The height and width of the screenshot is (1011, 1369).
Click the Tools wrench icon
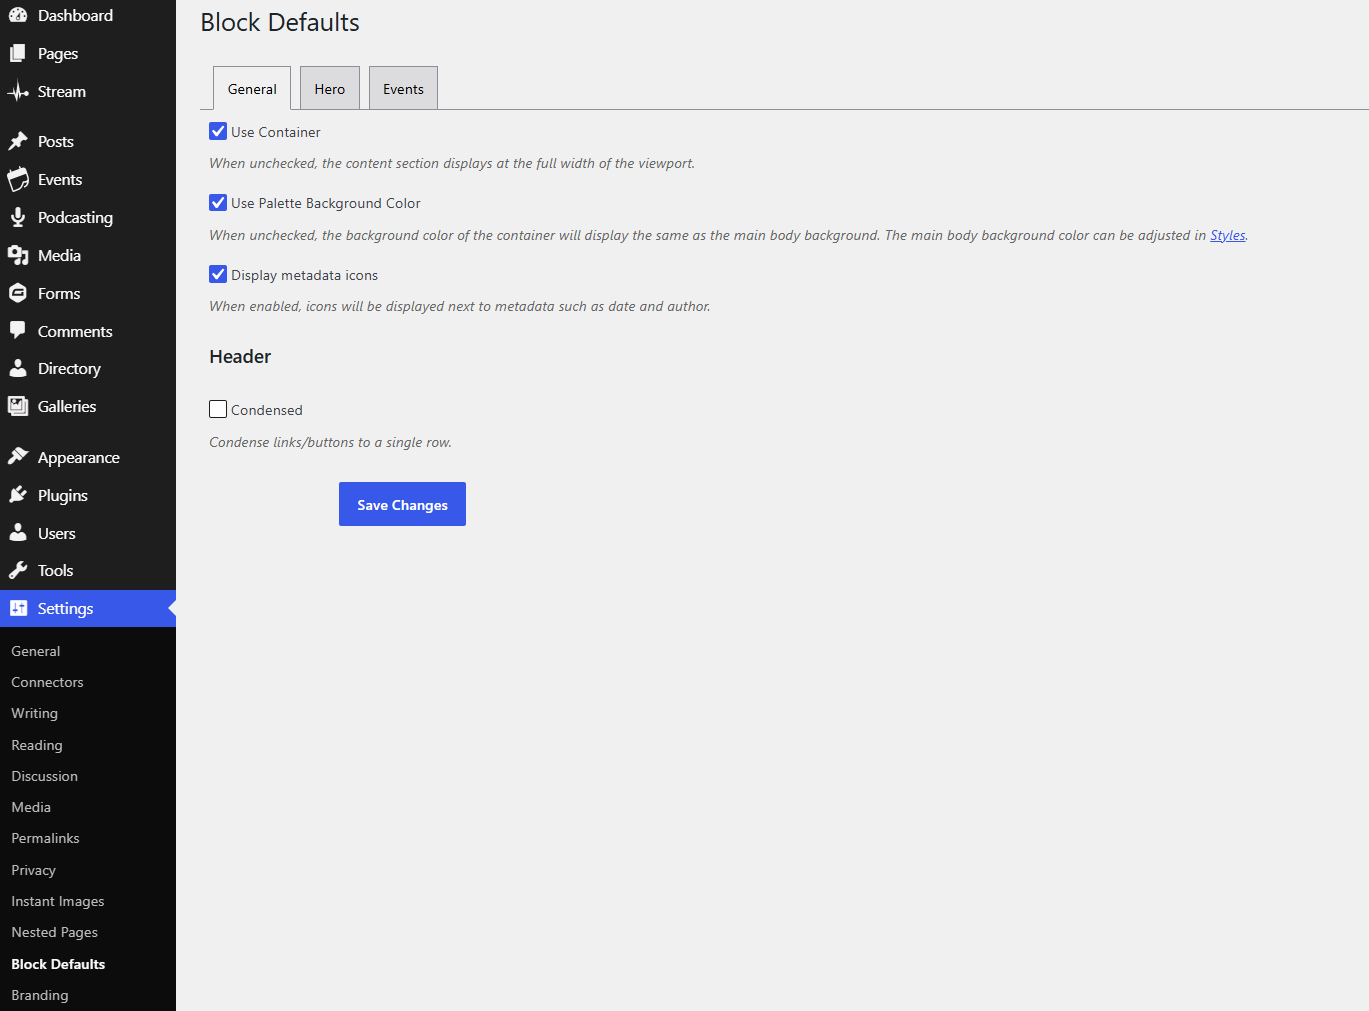click(x=18, y=570)
